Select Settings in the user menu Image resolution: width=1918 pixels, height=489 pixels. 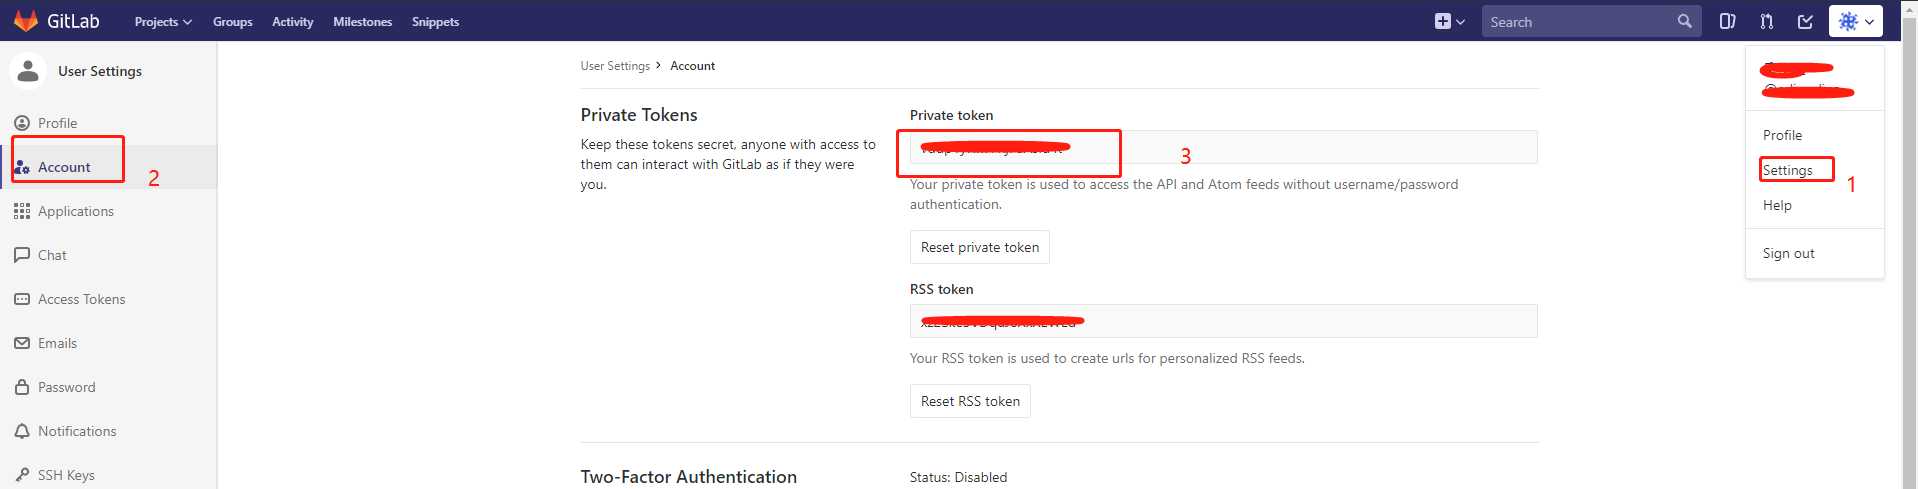click(1787, 170)
